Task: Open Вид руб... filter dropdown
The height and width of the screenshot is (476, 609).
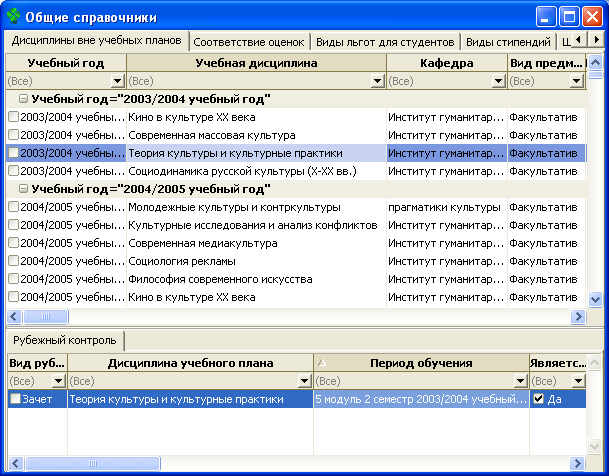Action: pyautogui.click(x=59, y=381)
